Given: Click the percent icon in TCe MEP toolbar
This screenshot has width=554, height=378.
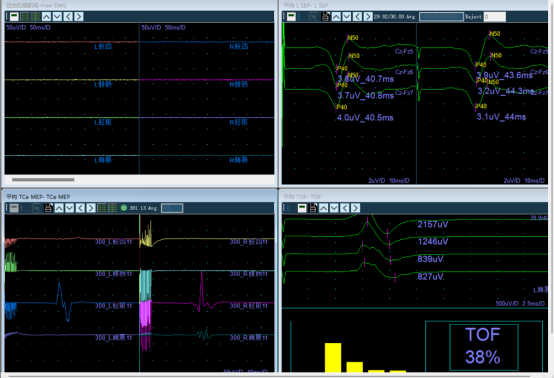Looking at the screenshot, I should coord(36,208).
